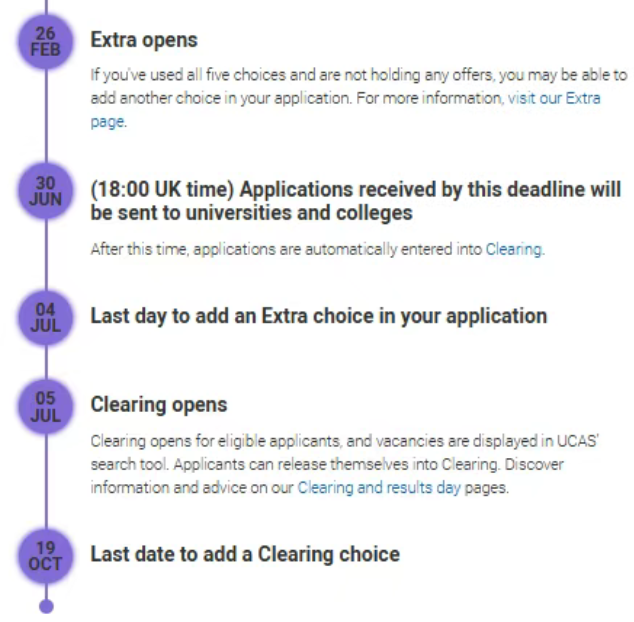Click the 05 JUL timeline date marker

(x=45, y=405)
